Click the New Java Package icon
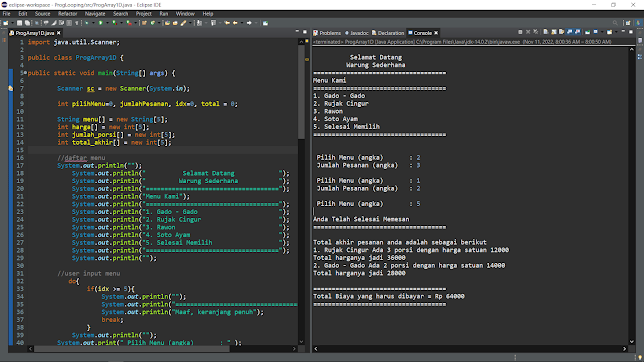Screen dimensions: 644x362 144,23
